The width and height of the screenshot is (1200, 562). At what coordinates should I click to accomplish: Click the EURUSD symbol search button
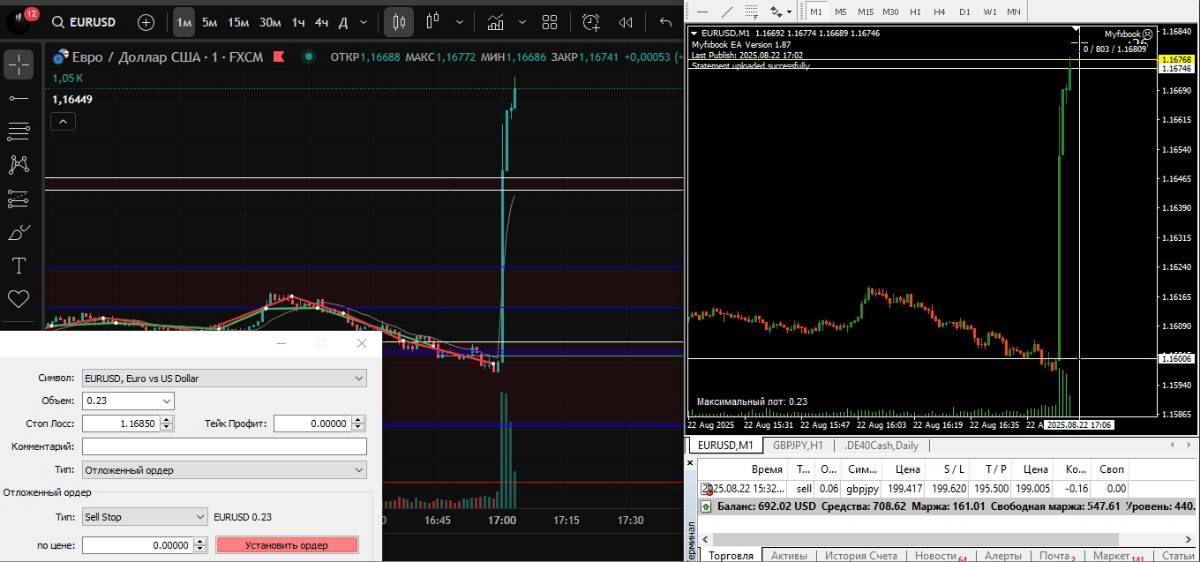(84, 22)
